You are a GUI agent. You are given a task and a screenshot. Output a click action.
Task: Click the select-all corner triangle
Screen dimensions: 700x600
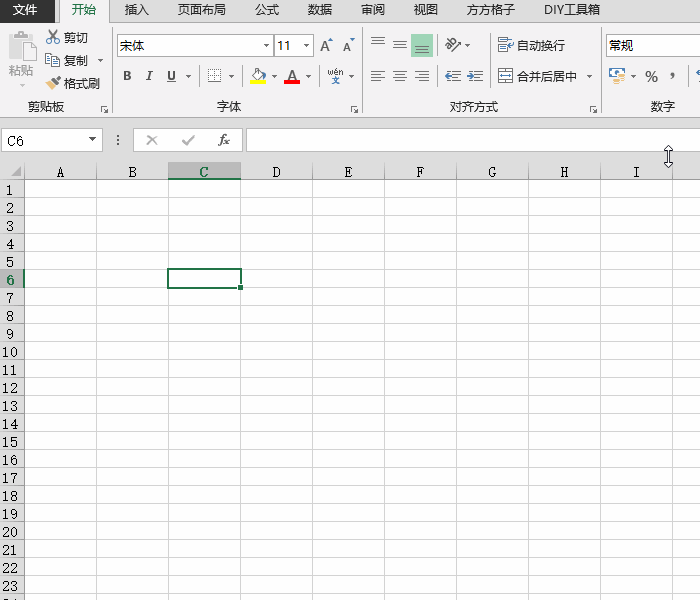click(x=15, y=171)
